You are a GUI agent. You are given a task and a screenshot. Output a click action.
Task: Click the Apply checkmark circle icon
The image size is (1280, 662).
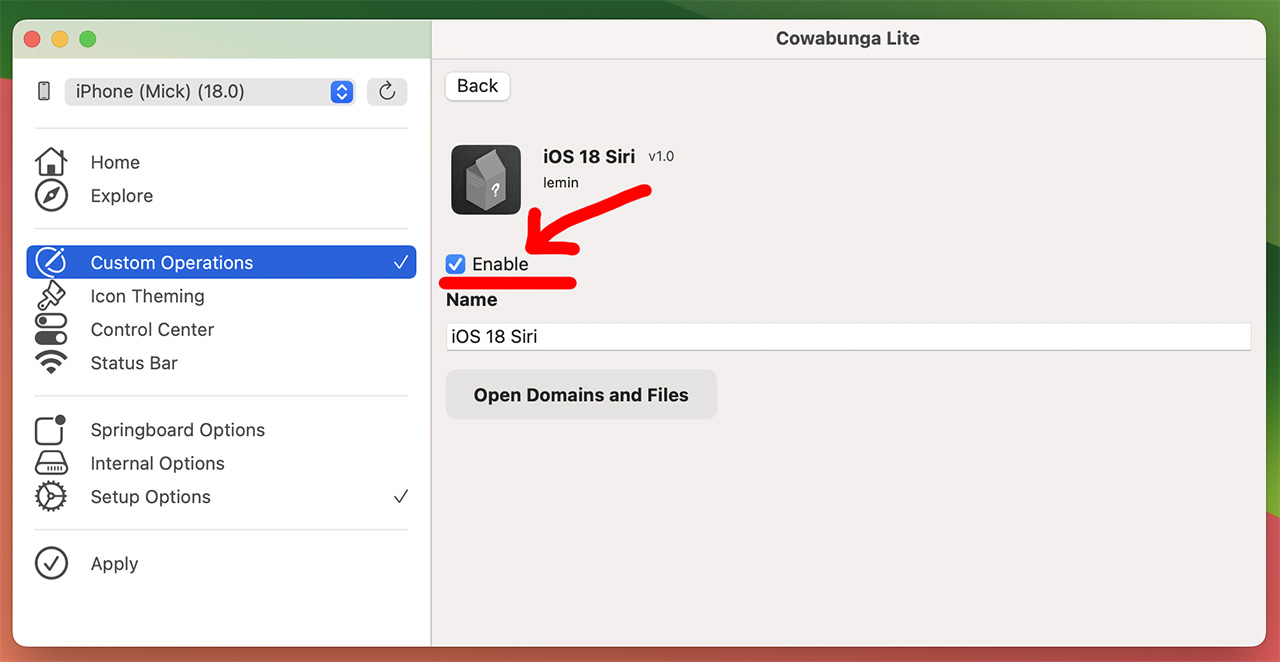click(x=51, y=564)
